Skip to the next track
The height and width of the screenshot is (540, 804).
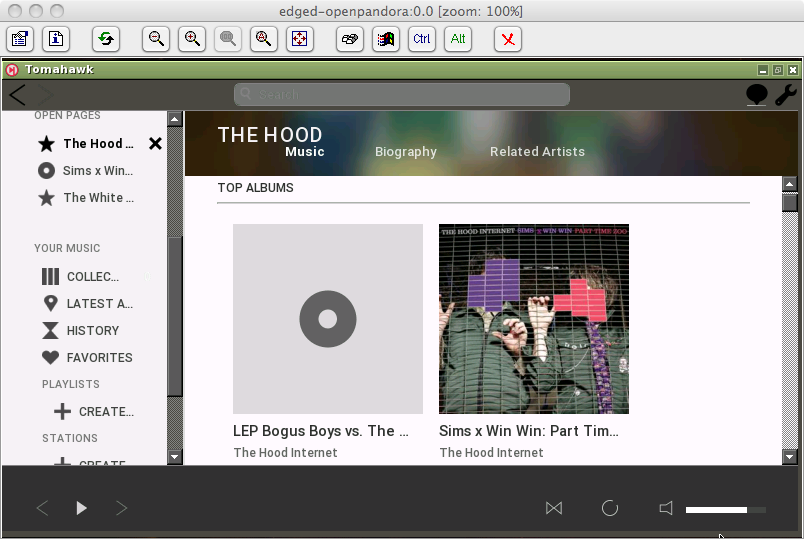point(121,508)
